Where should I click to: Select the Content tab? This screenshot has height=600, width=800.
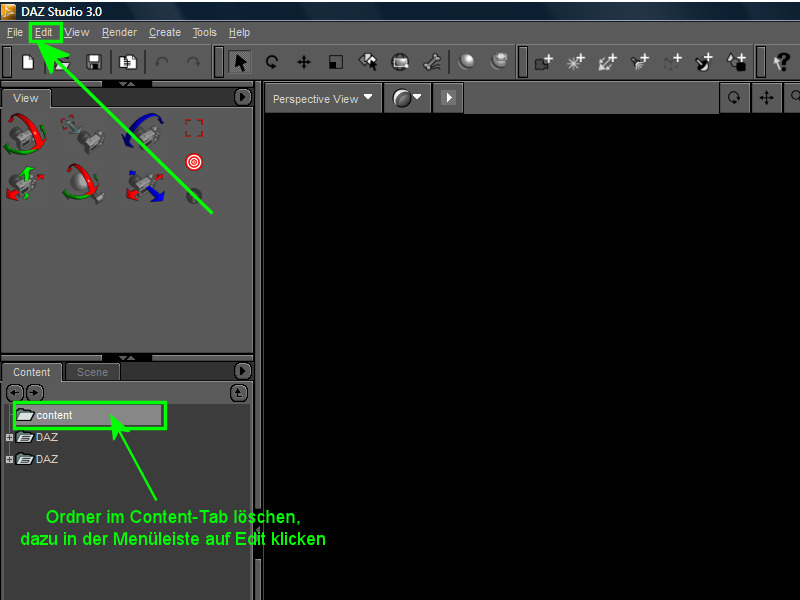[x=32, y=372]
